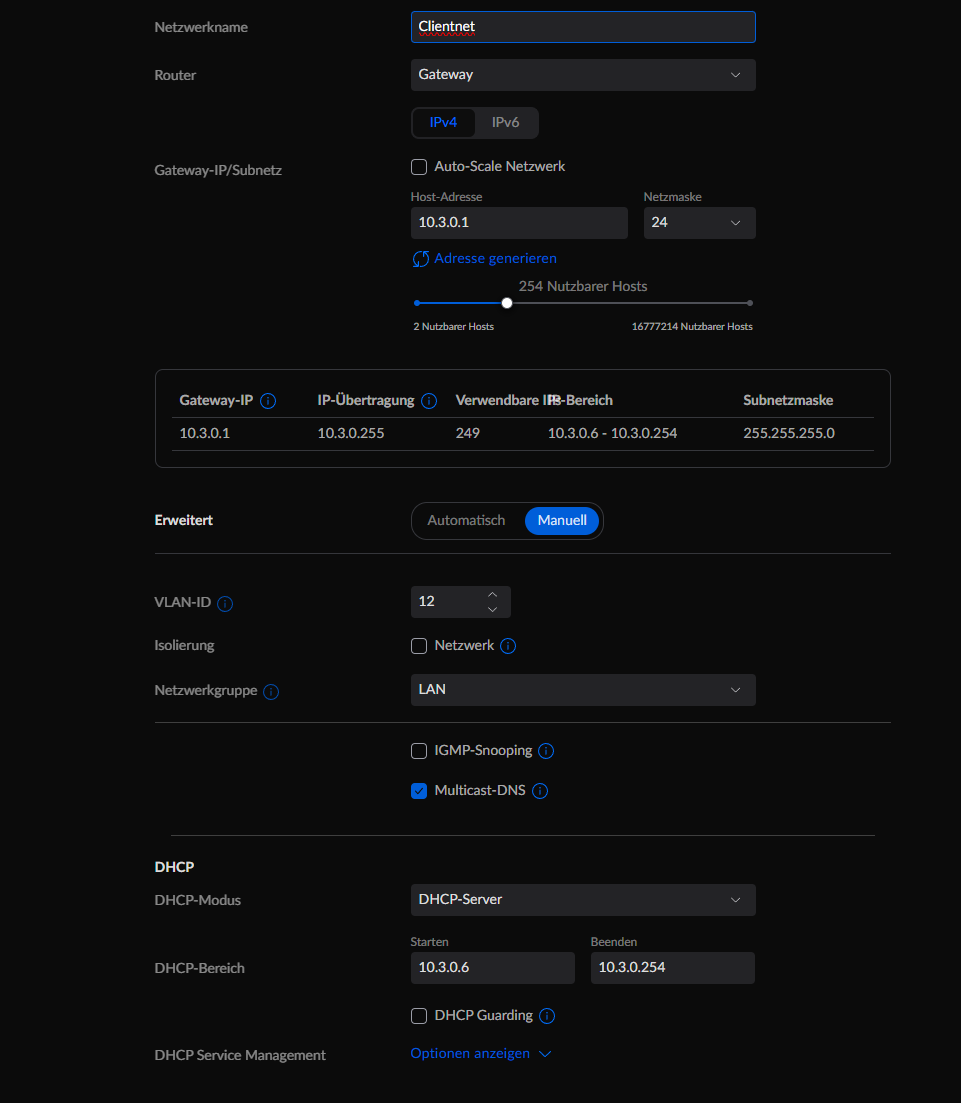Screen dimensions: 961x1103
Task: Enable the DHCP Guarding checkbox
Action: coord(419,1016)
